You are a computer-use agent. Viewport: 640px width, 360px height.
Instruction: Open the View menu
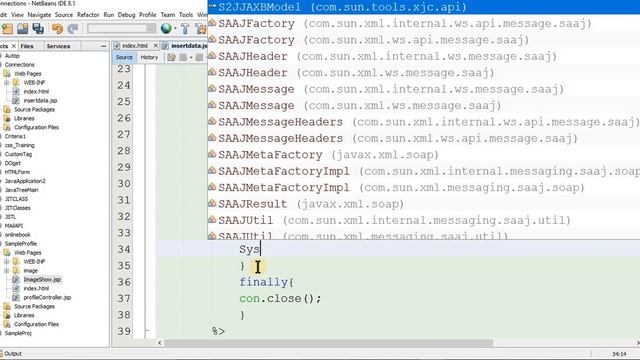pos(17,15)
